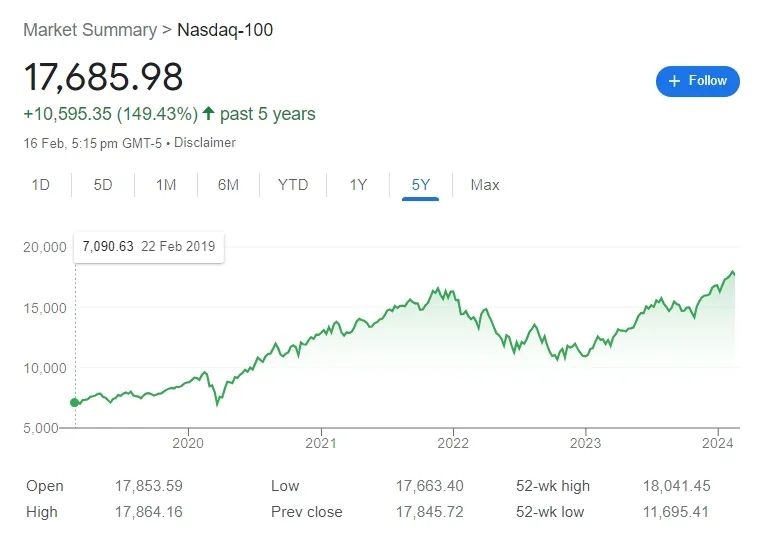
Task: Open the Disclaimer link
Action: [205, 143]
